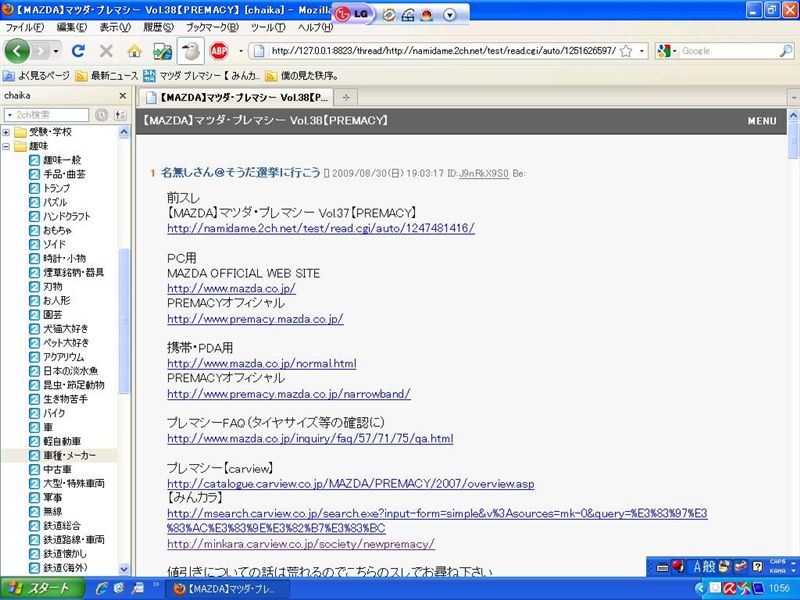Open the http://www.mazda.co.jp/ link

(x=231, y=288)
